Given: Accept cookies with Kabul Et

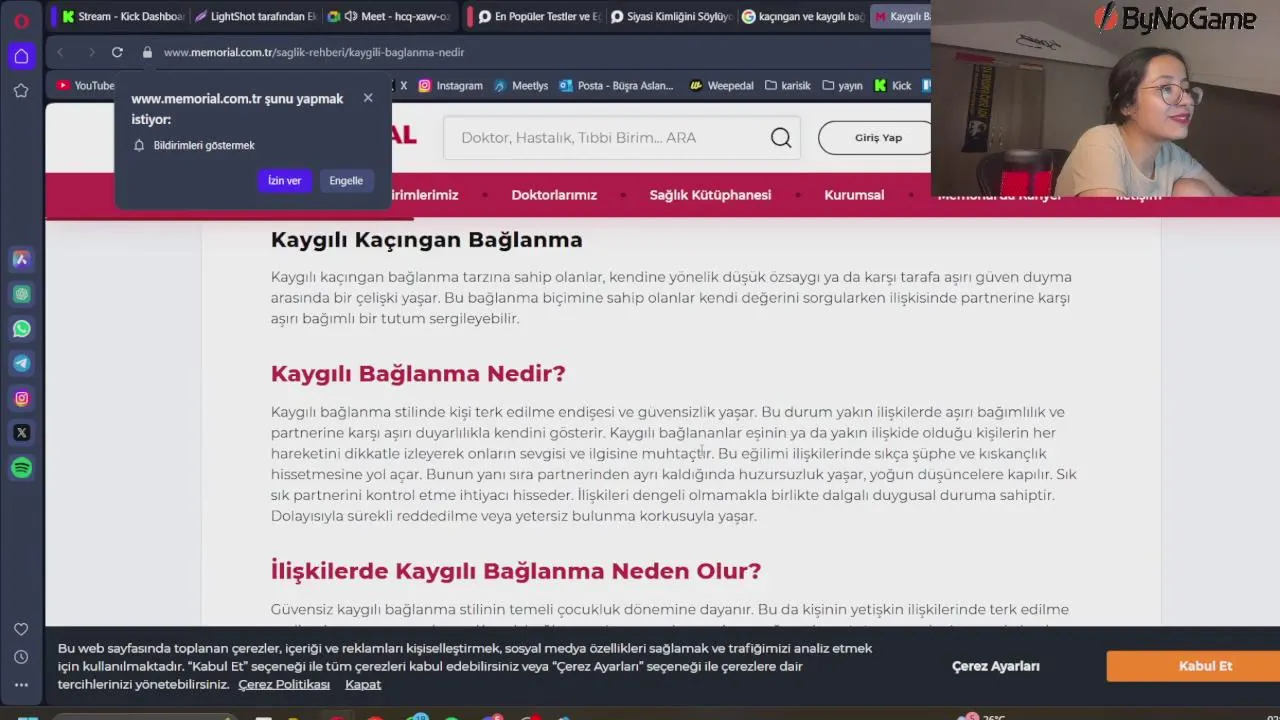Looking at the screenshot, I should tap(1193, 666).
